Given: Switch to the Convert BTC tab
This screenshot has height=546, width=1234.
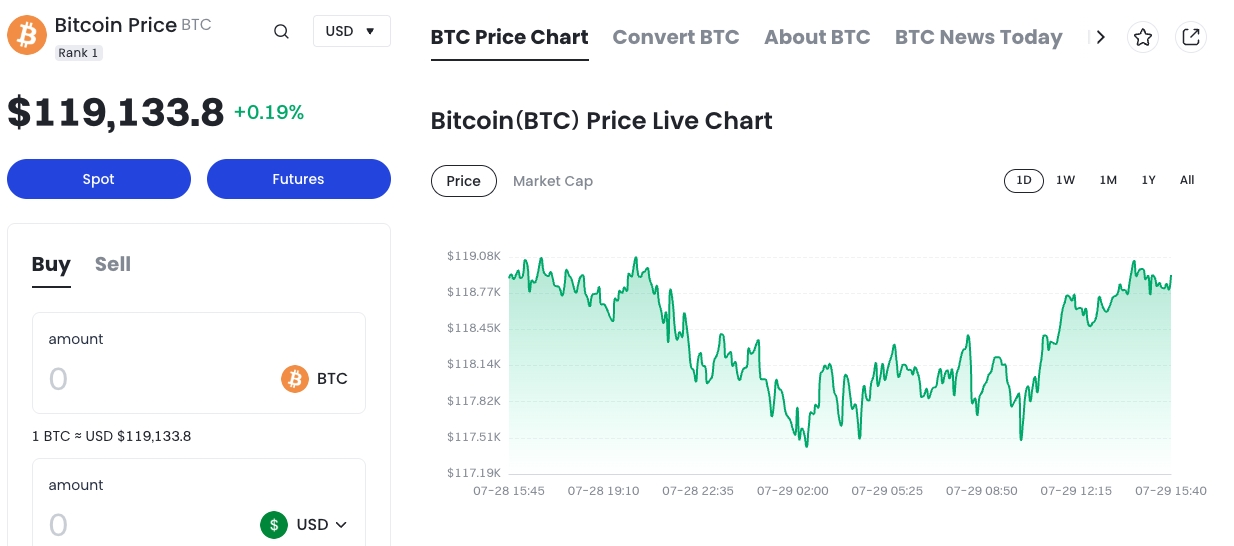Looking at the screenshot, I should pyautogui.click(x=675, y=37).
